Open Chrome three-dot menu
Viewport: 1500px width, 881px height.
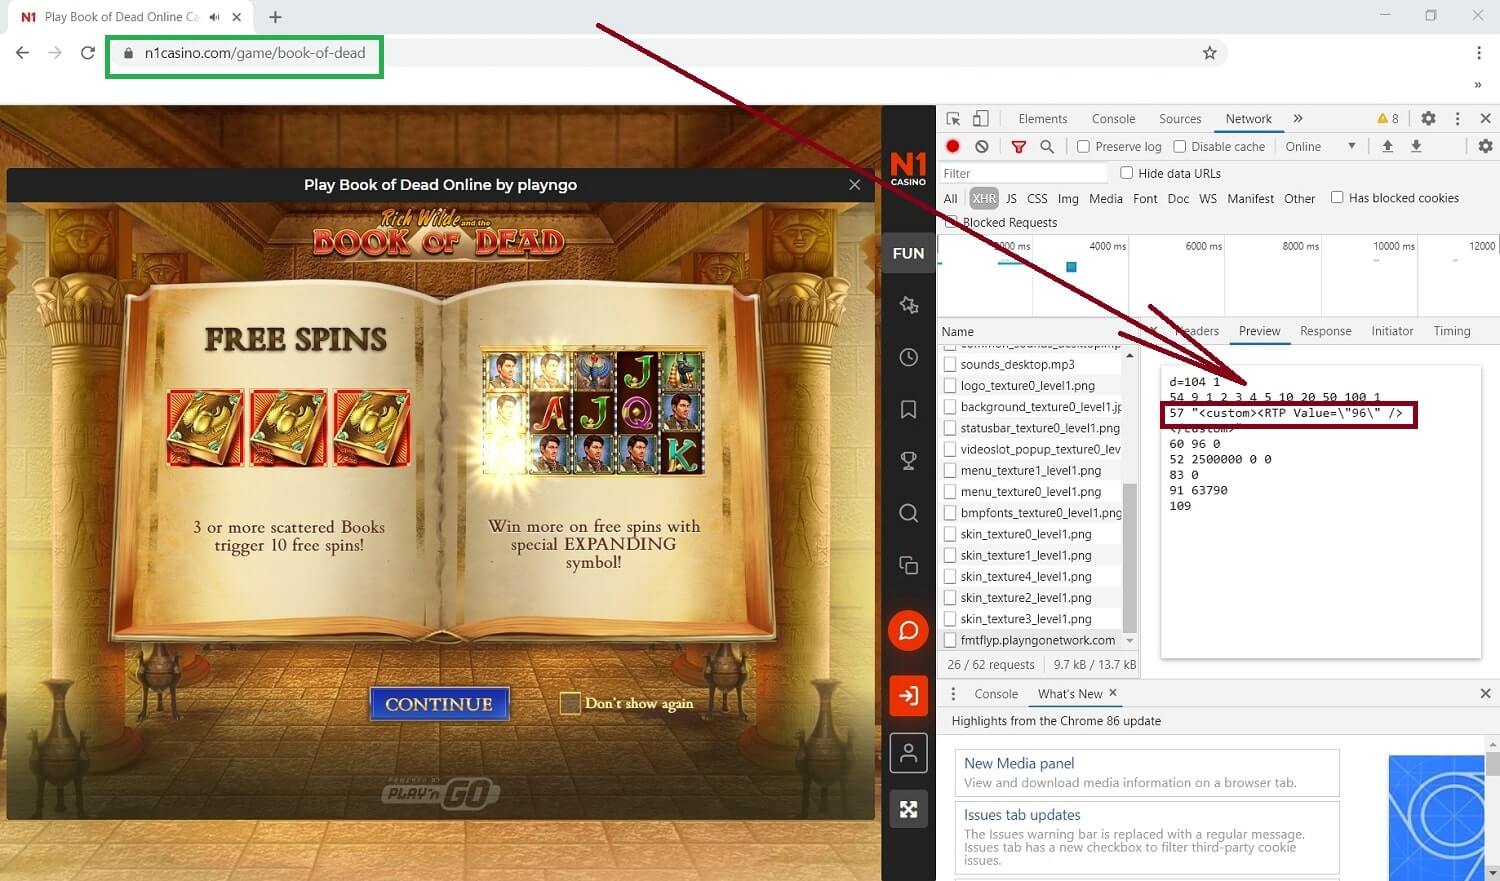(x=1478, y=53)
